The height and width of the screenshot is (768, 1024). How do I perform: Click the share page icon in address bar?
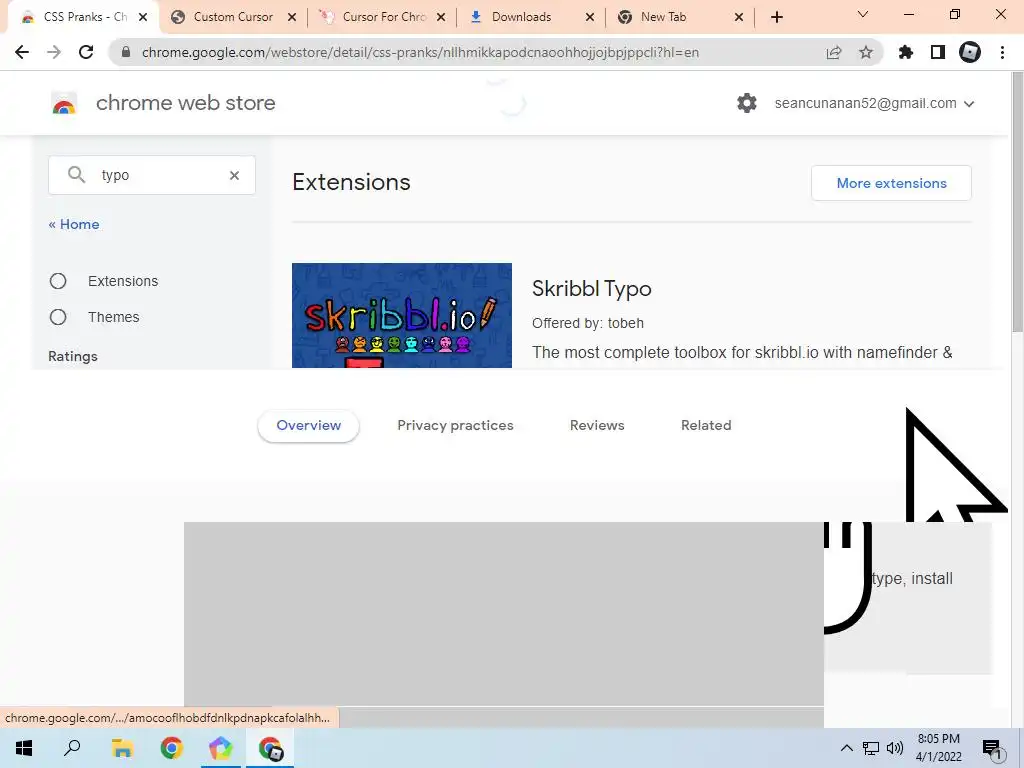[834, 52]
